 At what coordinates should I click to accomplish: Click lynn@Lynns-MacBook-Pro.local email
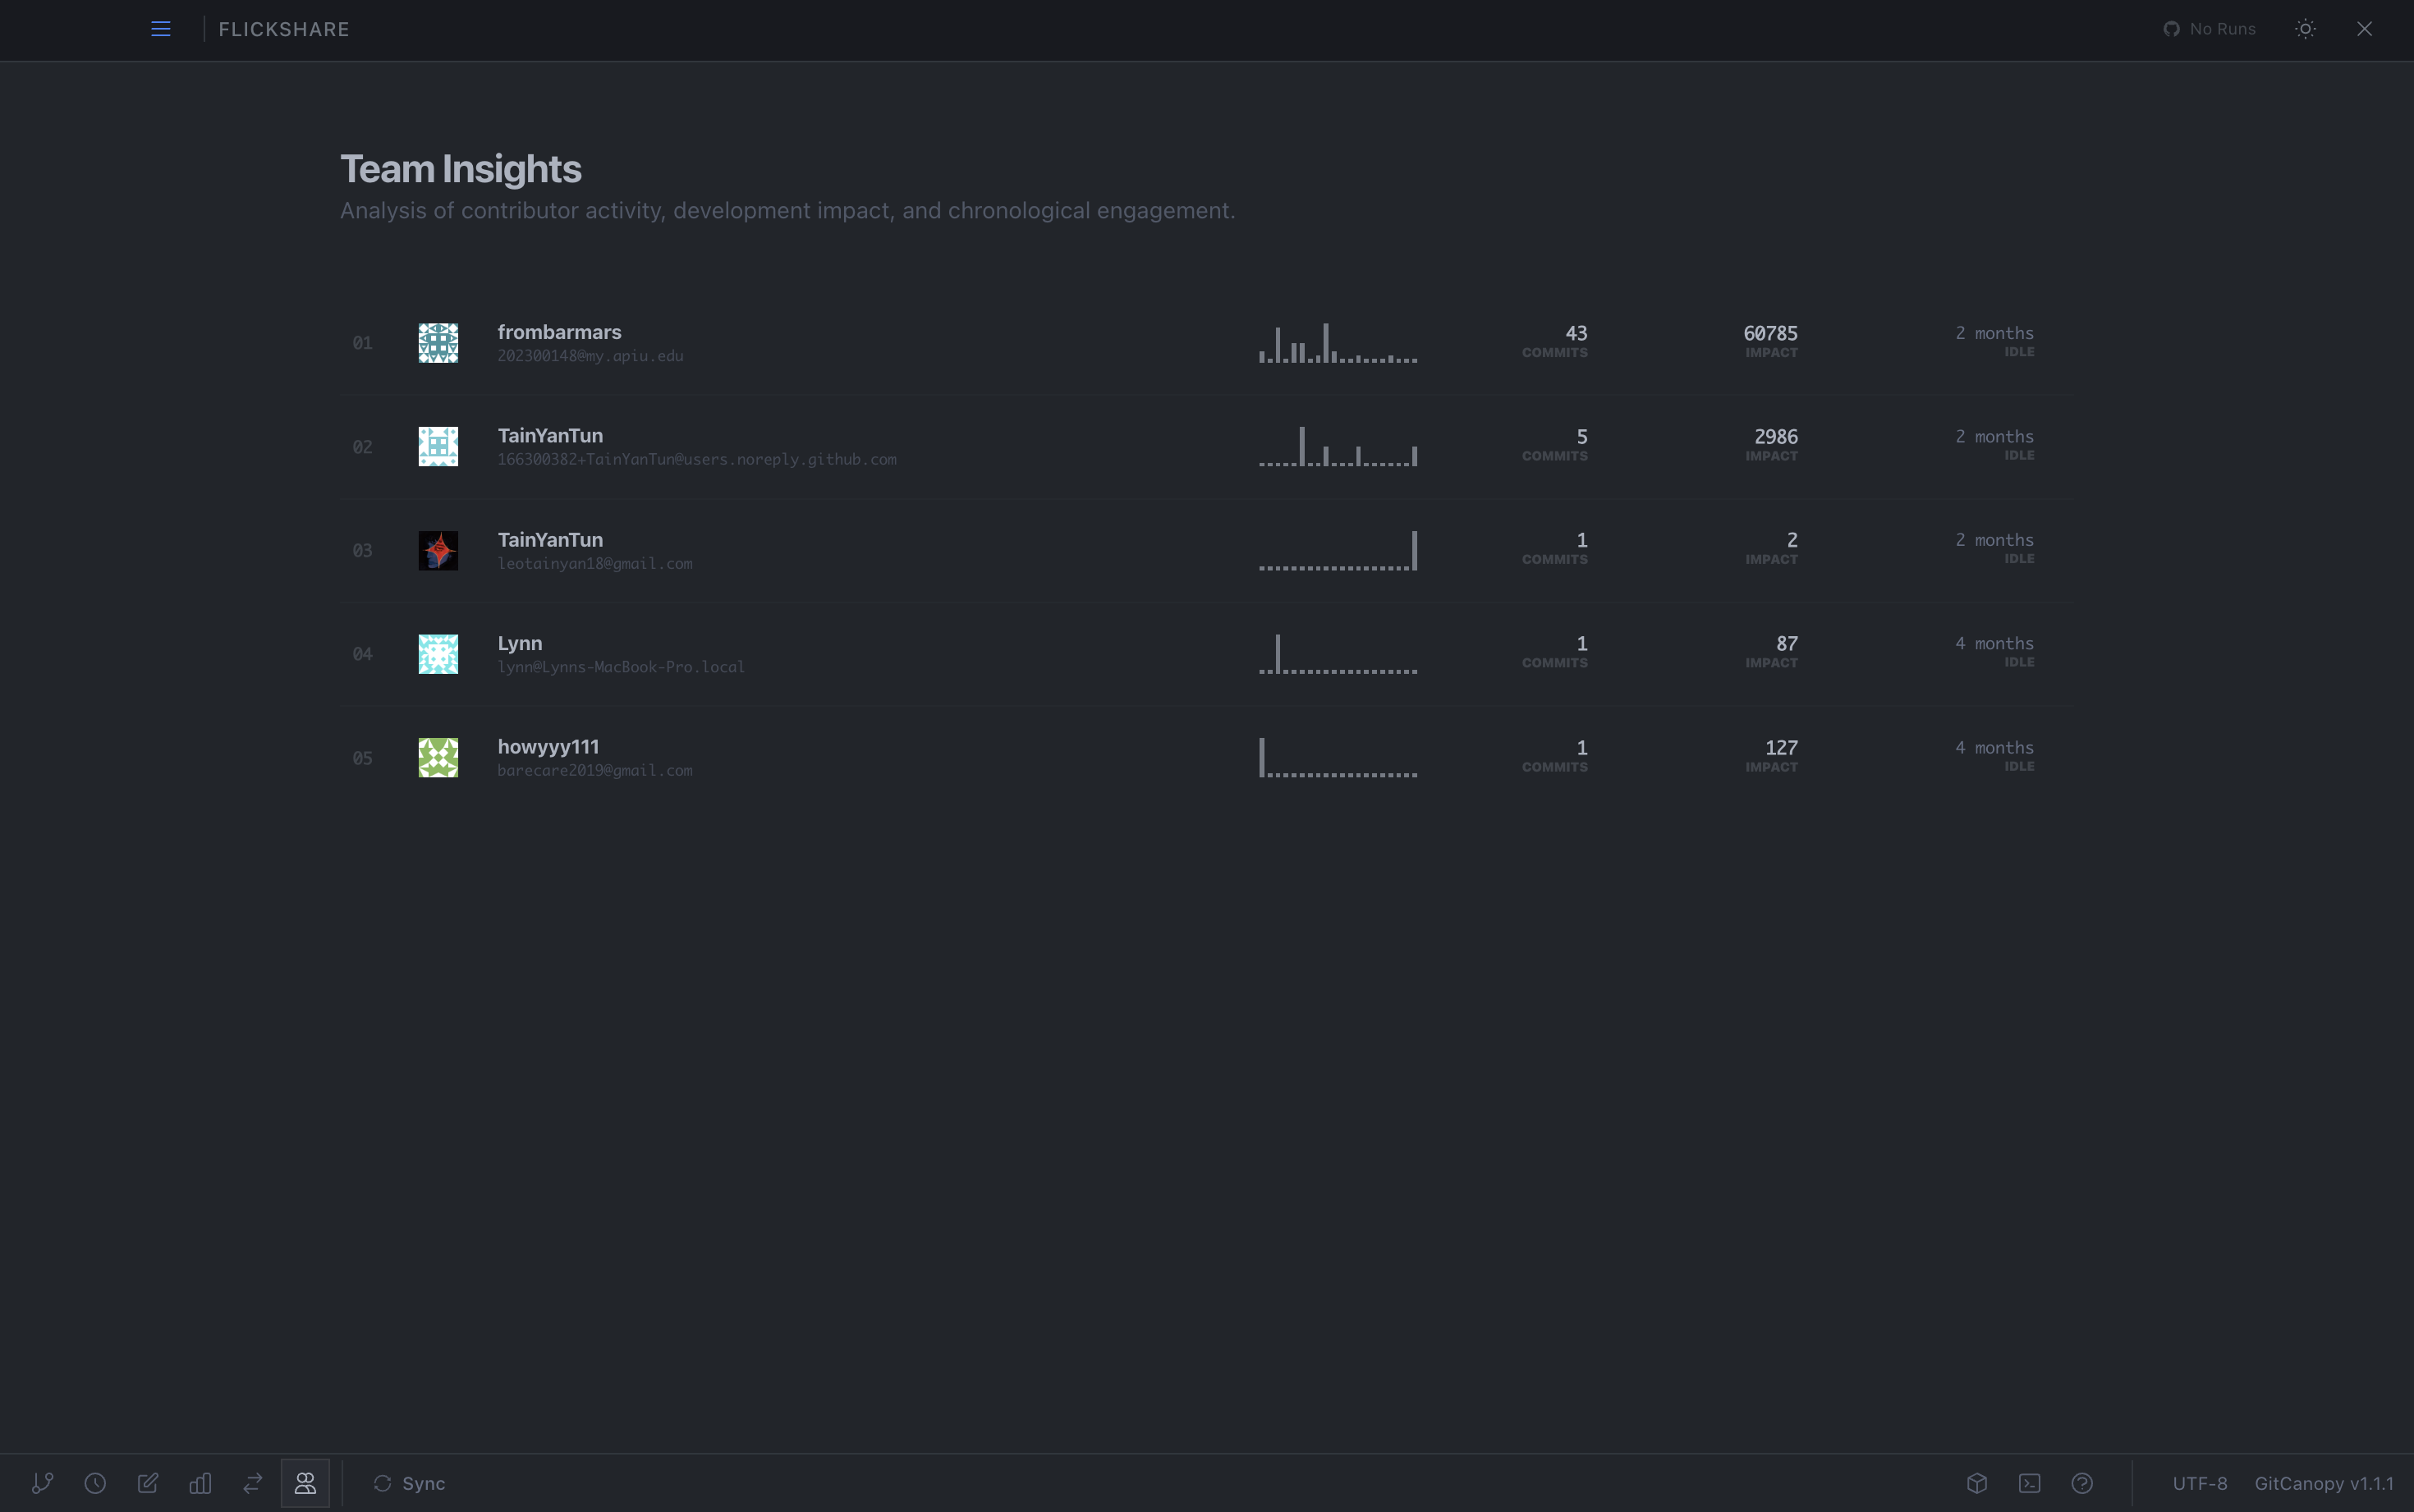621,667
